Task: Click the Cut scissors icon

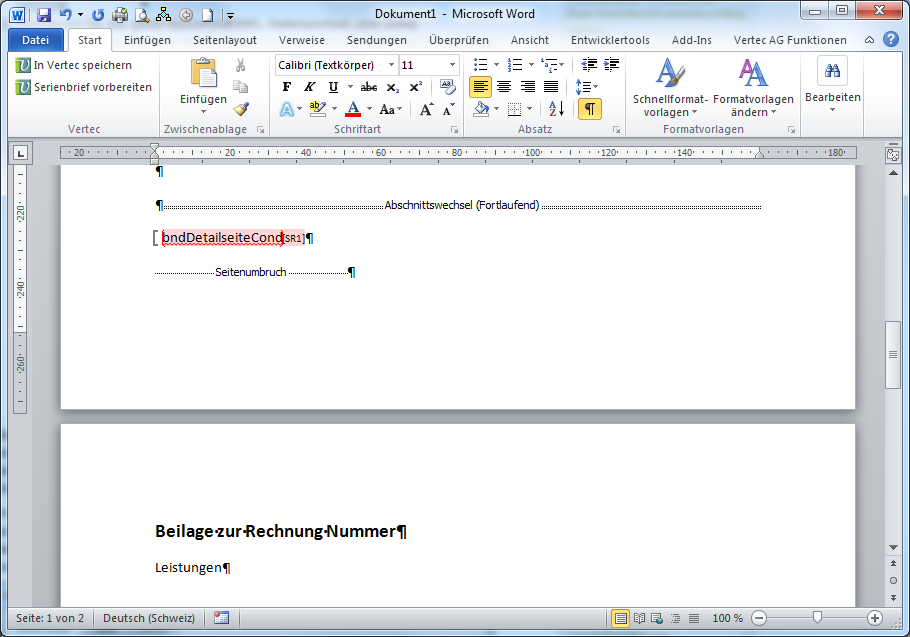Action: [240, 65]
